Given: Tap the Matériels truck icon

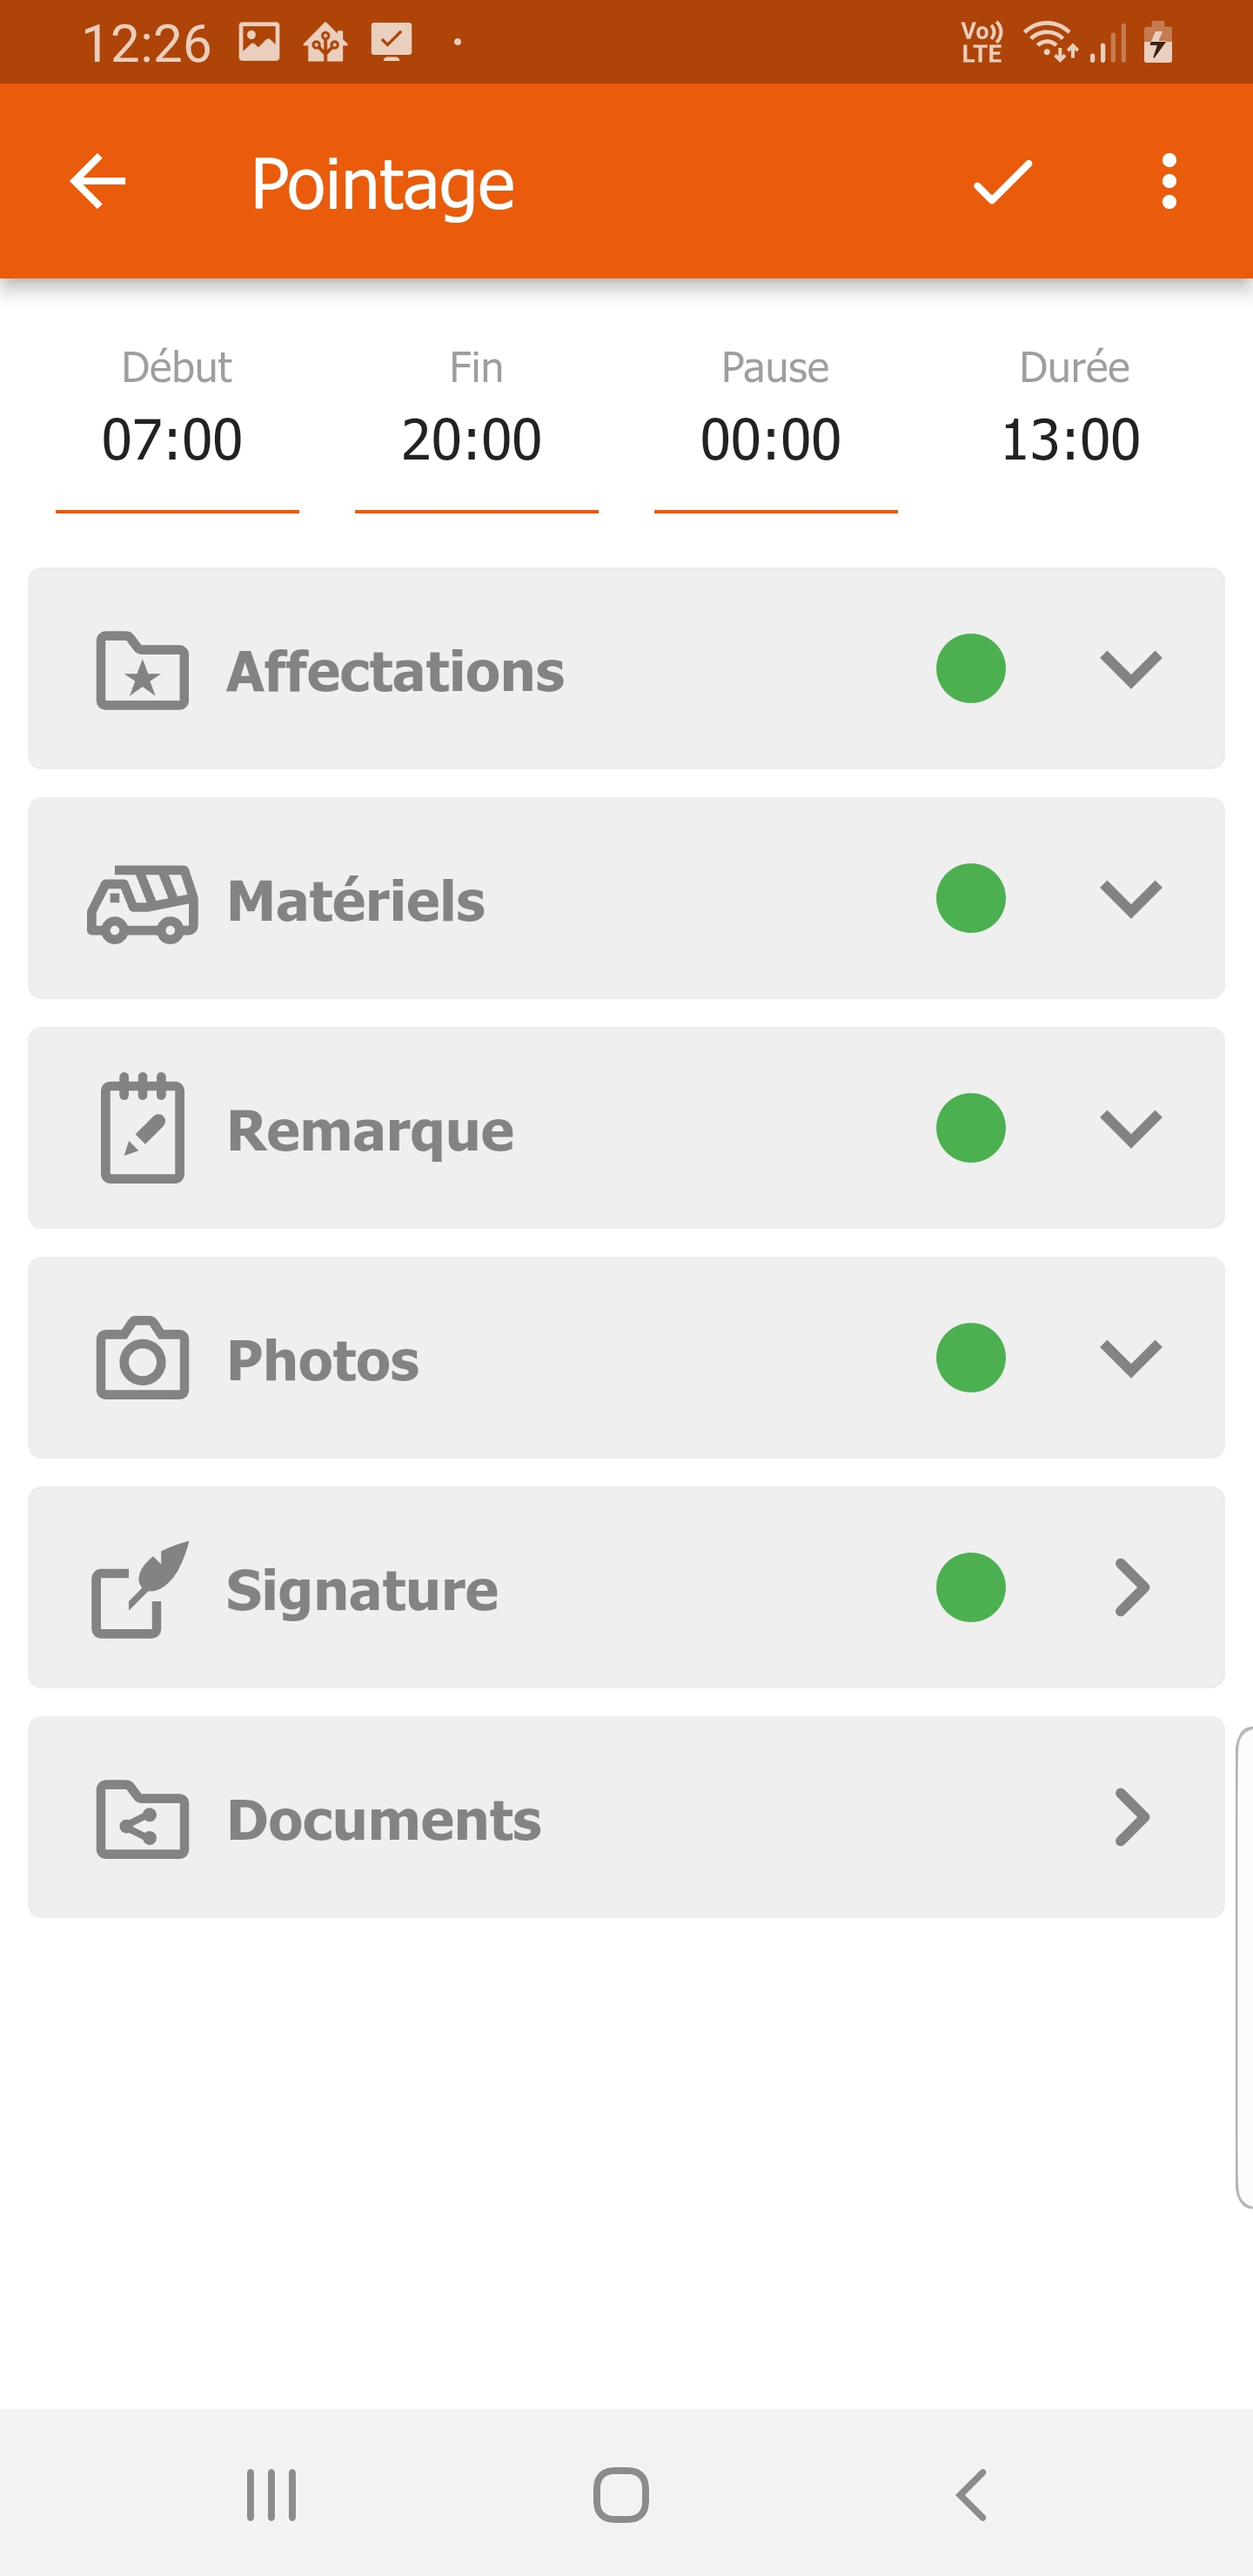Looking at the screenshot, I should click(x=142, y=902).
